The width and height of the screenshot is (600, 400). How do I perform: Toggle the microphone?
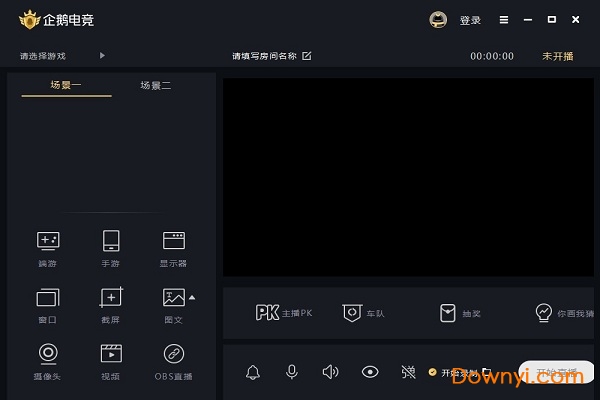(x=292, y=372)
